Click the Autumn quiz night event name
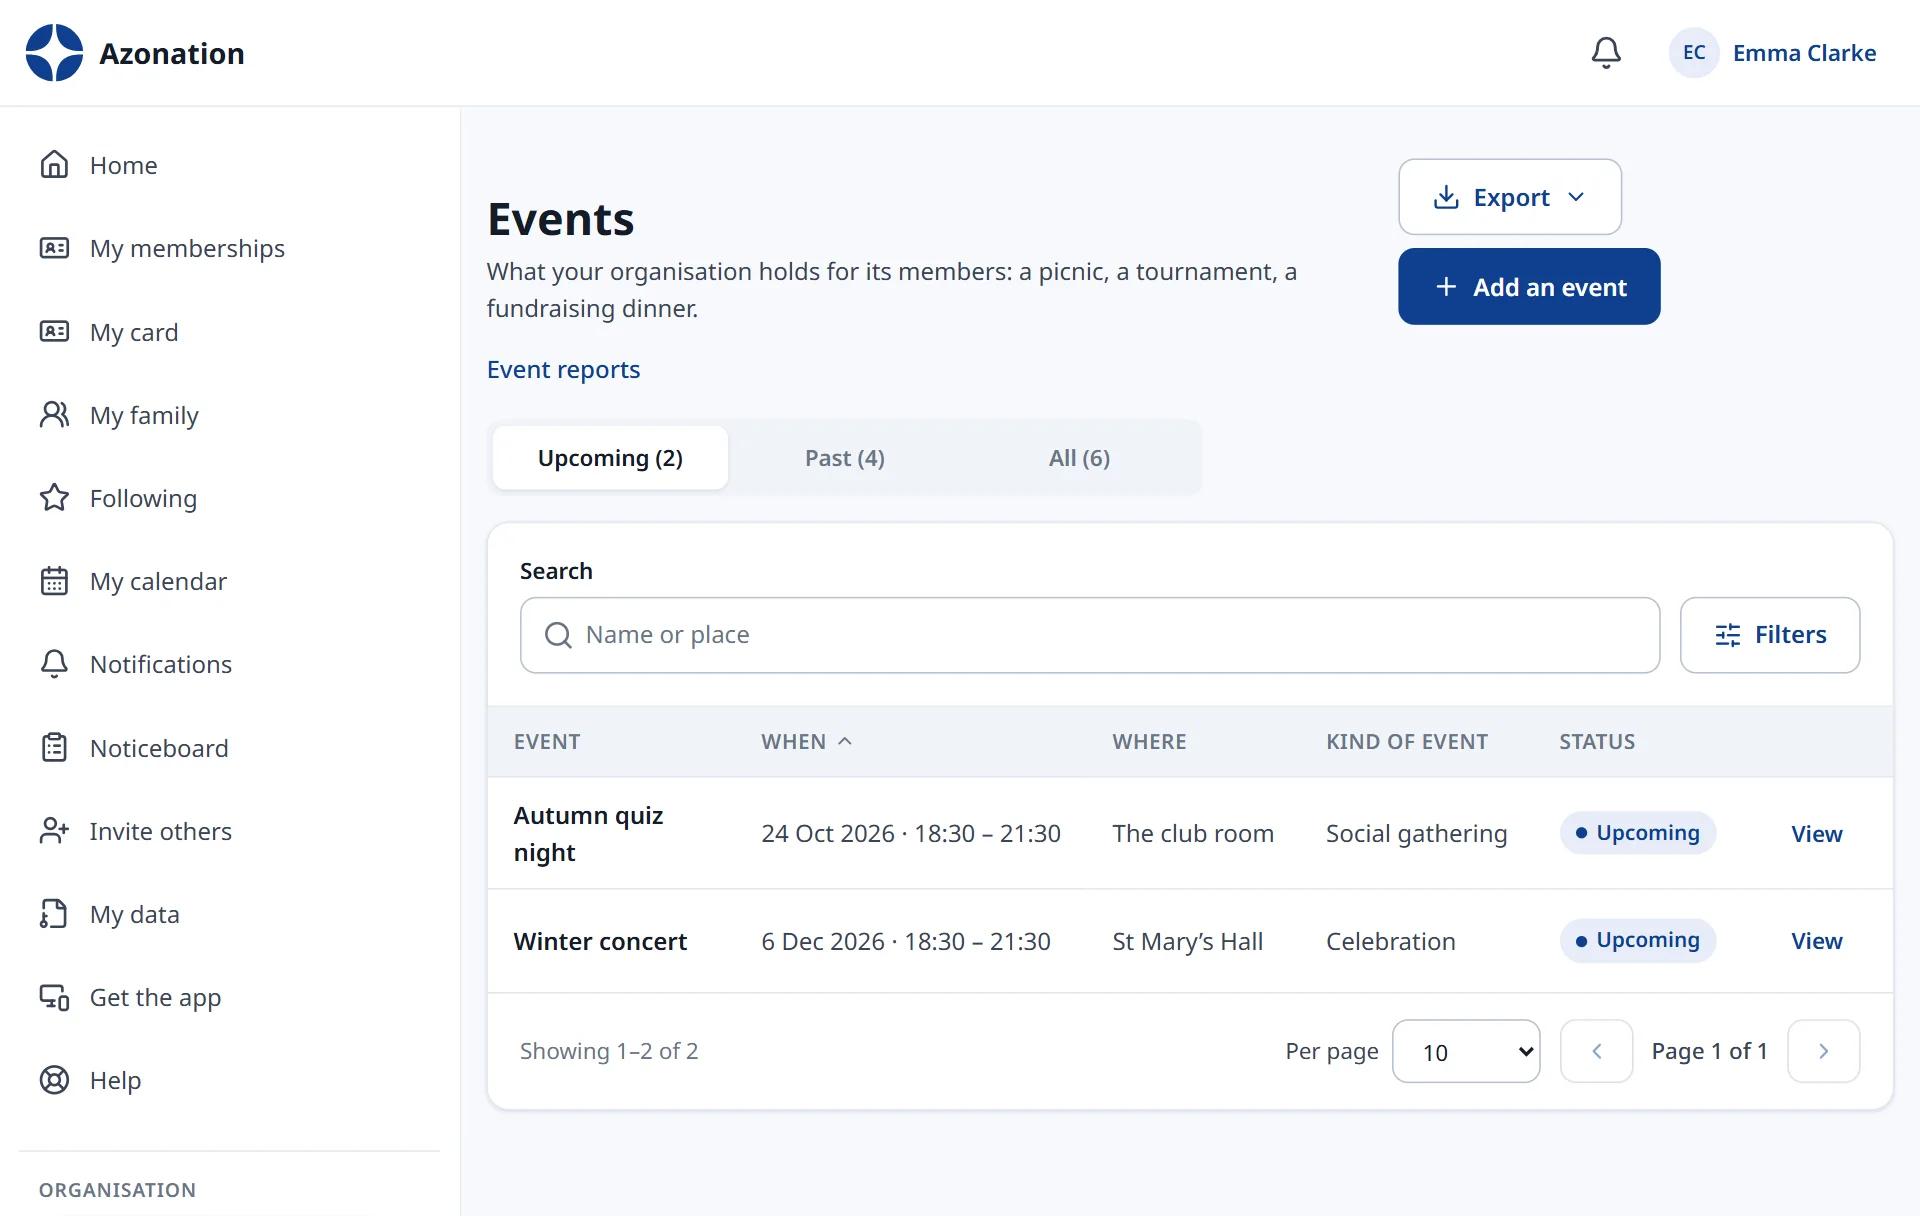This screenshot has width=1920, height=1216. coord(589,834)
